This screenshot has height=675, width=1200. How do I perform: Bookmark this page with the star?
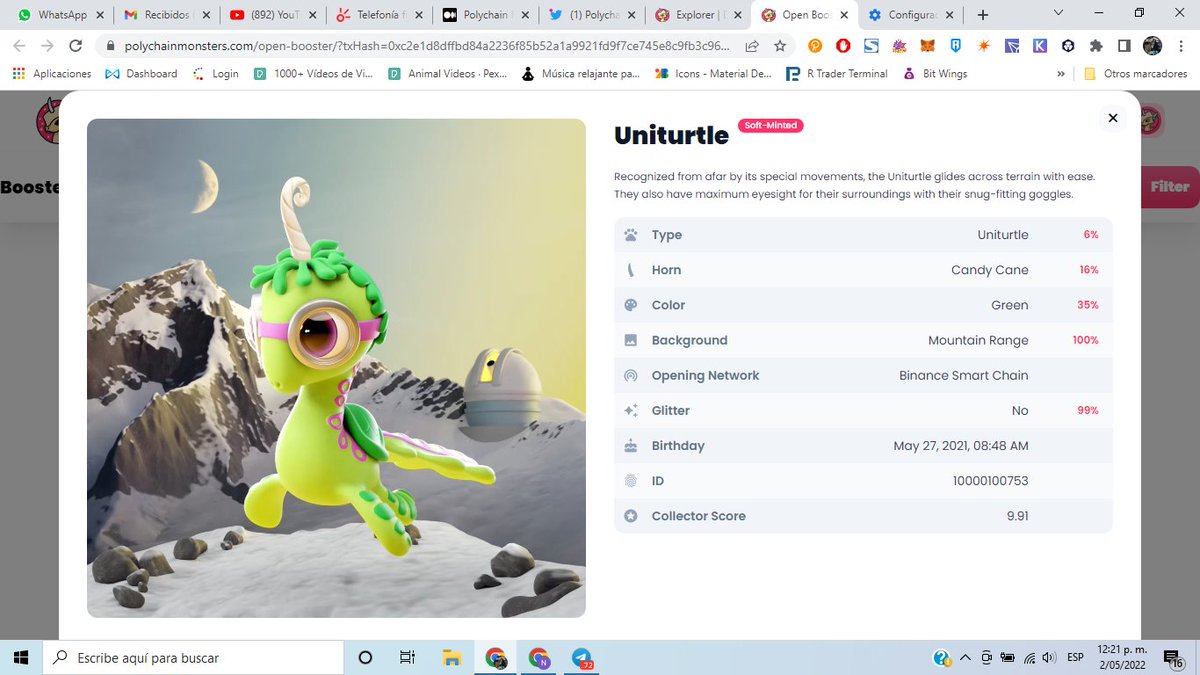pos(780,46)
